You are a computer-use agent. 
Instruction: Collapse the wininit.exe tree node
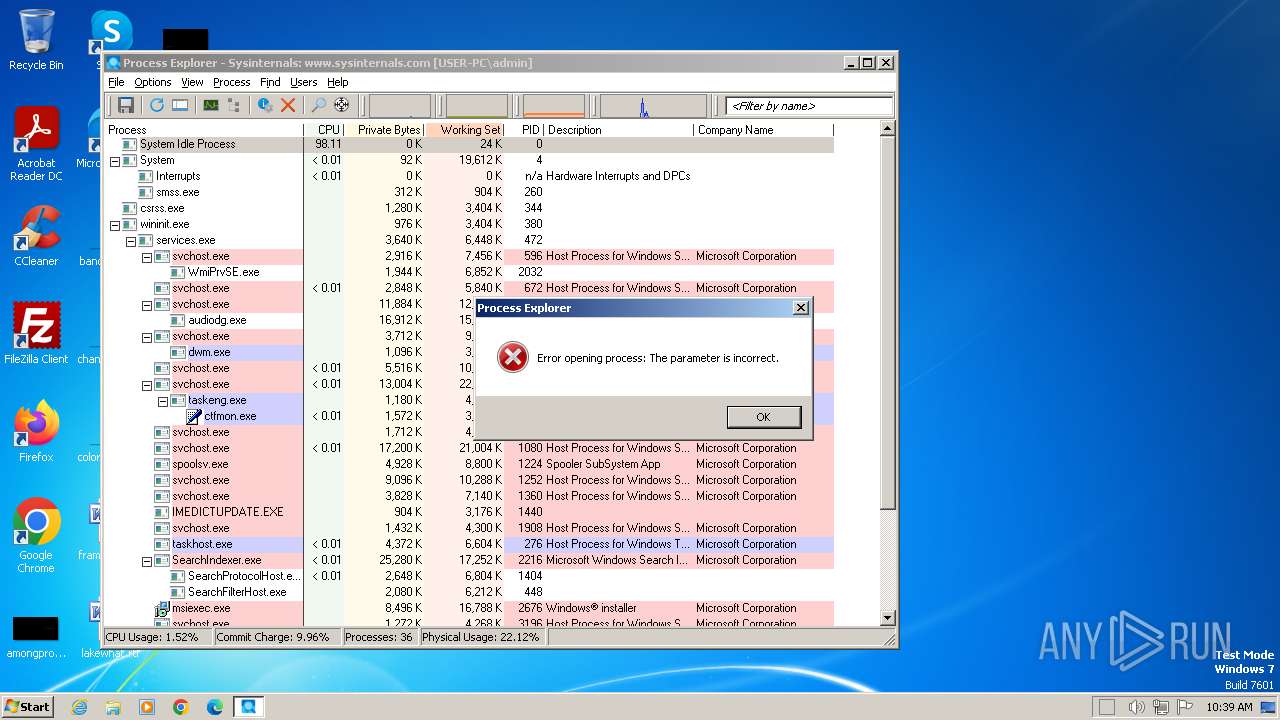pyautogui.click(x=114, y=224)
